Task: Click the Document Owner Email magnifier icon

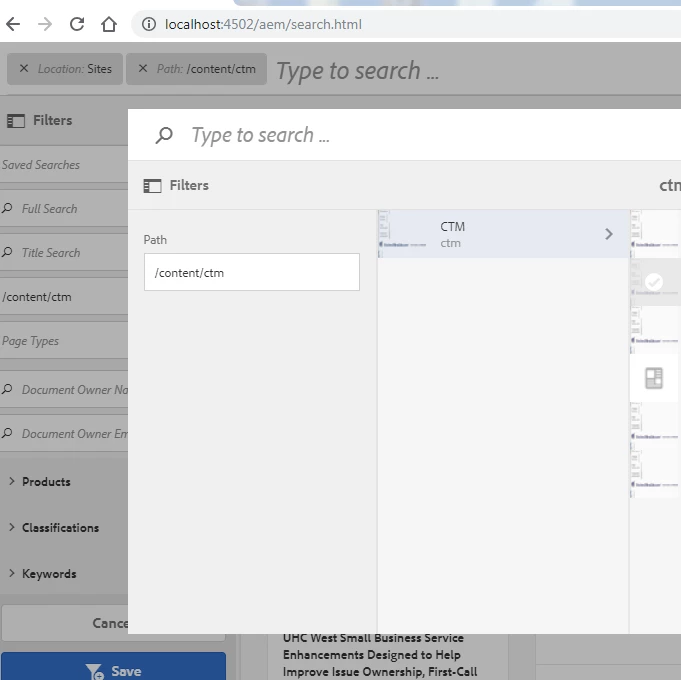Action: point(7,433)
